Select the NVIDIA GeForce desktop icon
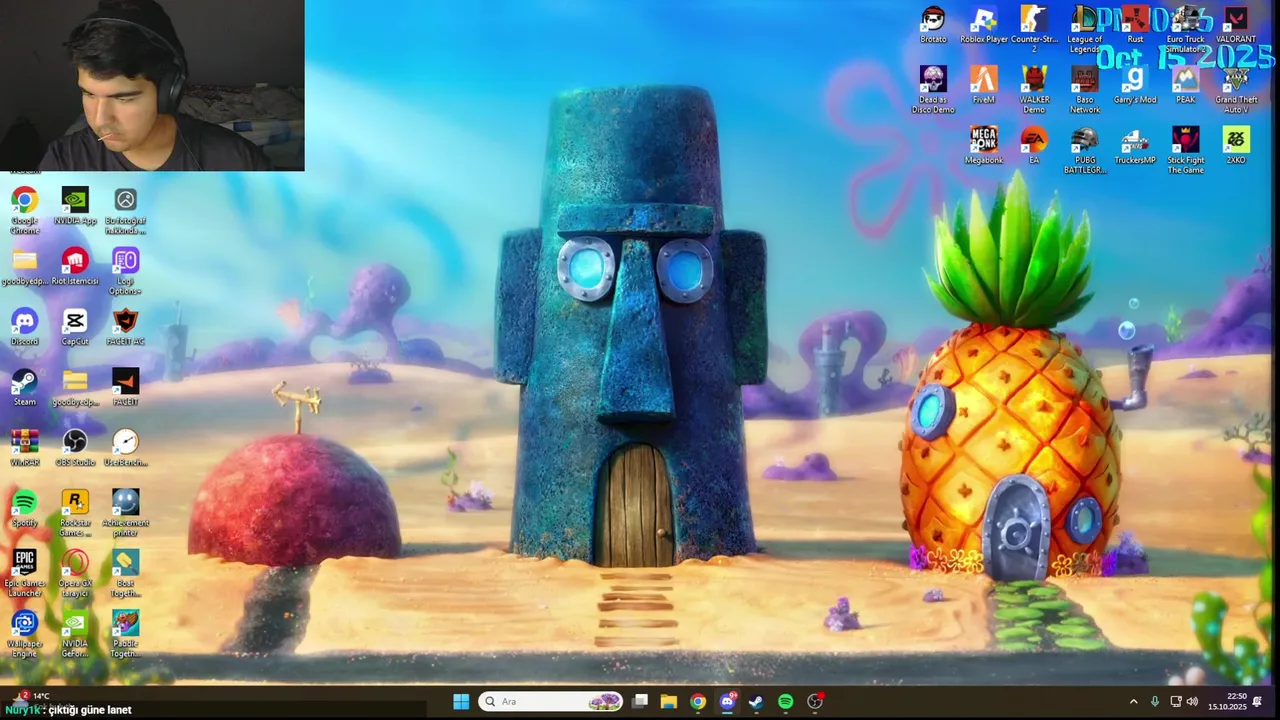Screen dimensions: 1280x720 click(75, 635)
